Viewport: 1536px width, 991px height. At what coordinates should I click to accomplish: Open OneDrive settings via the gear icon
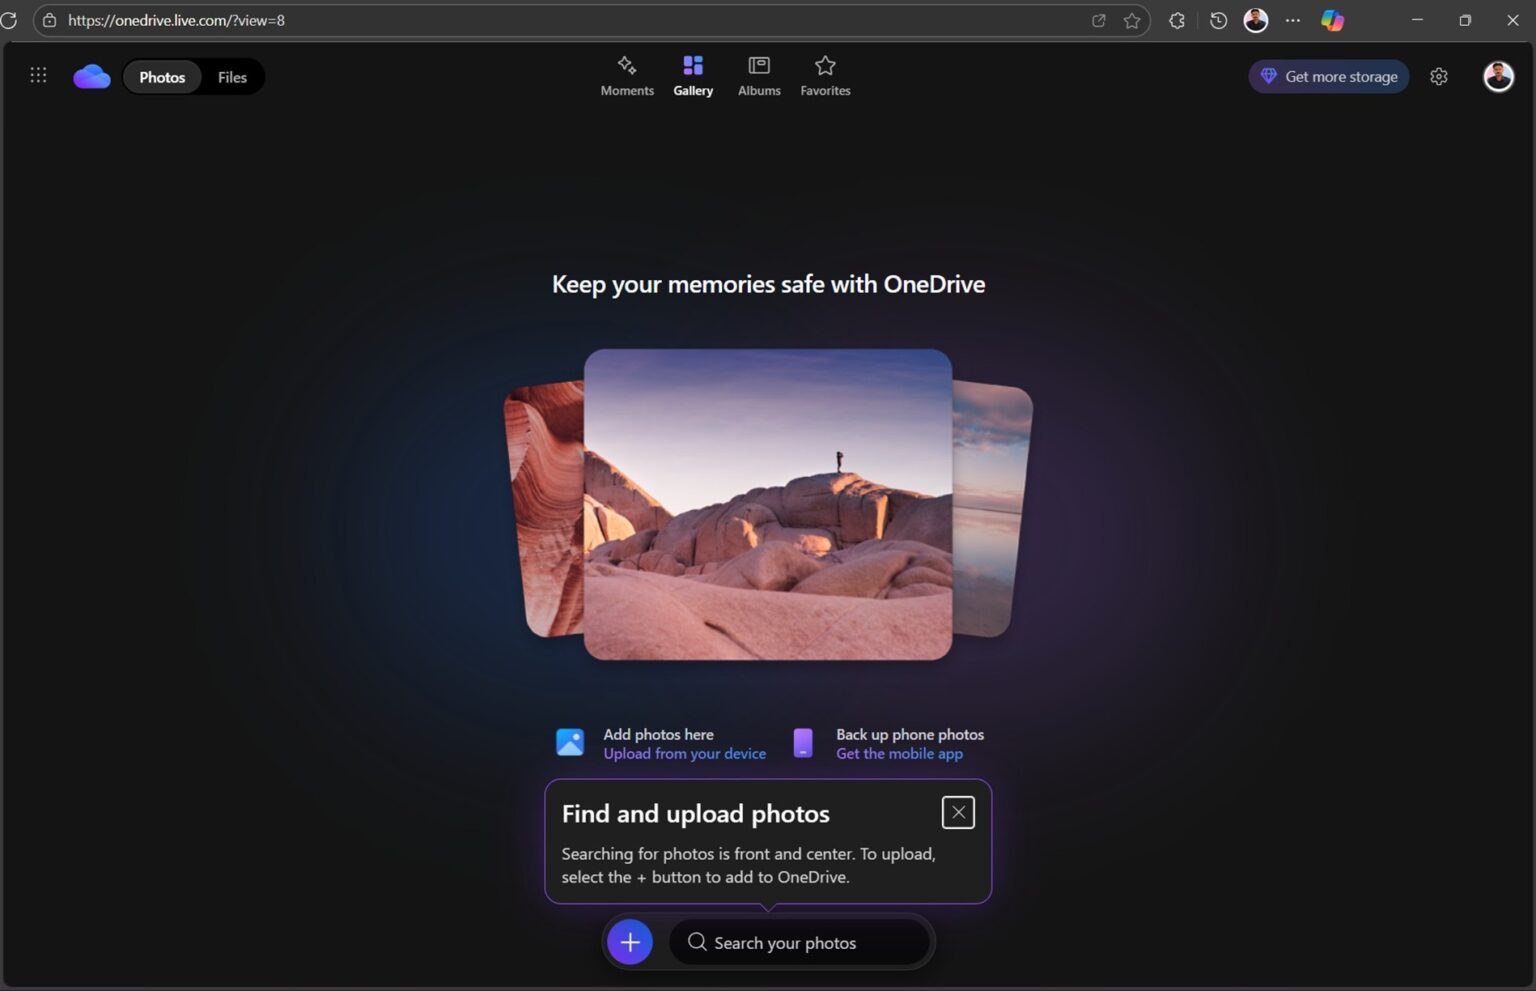click(x=1439, y=75)
